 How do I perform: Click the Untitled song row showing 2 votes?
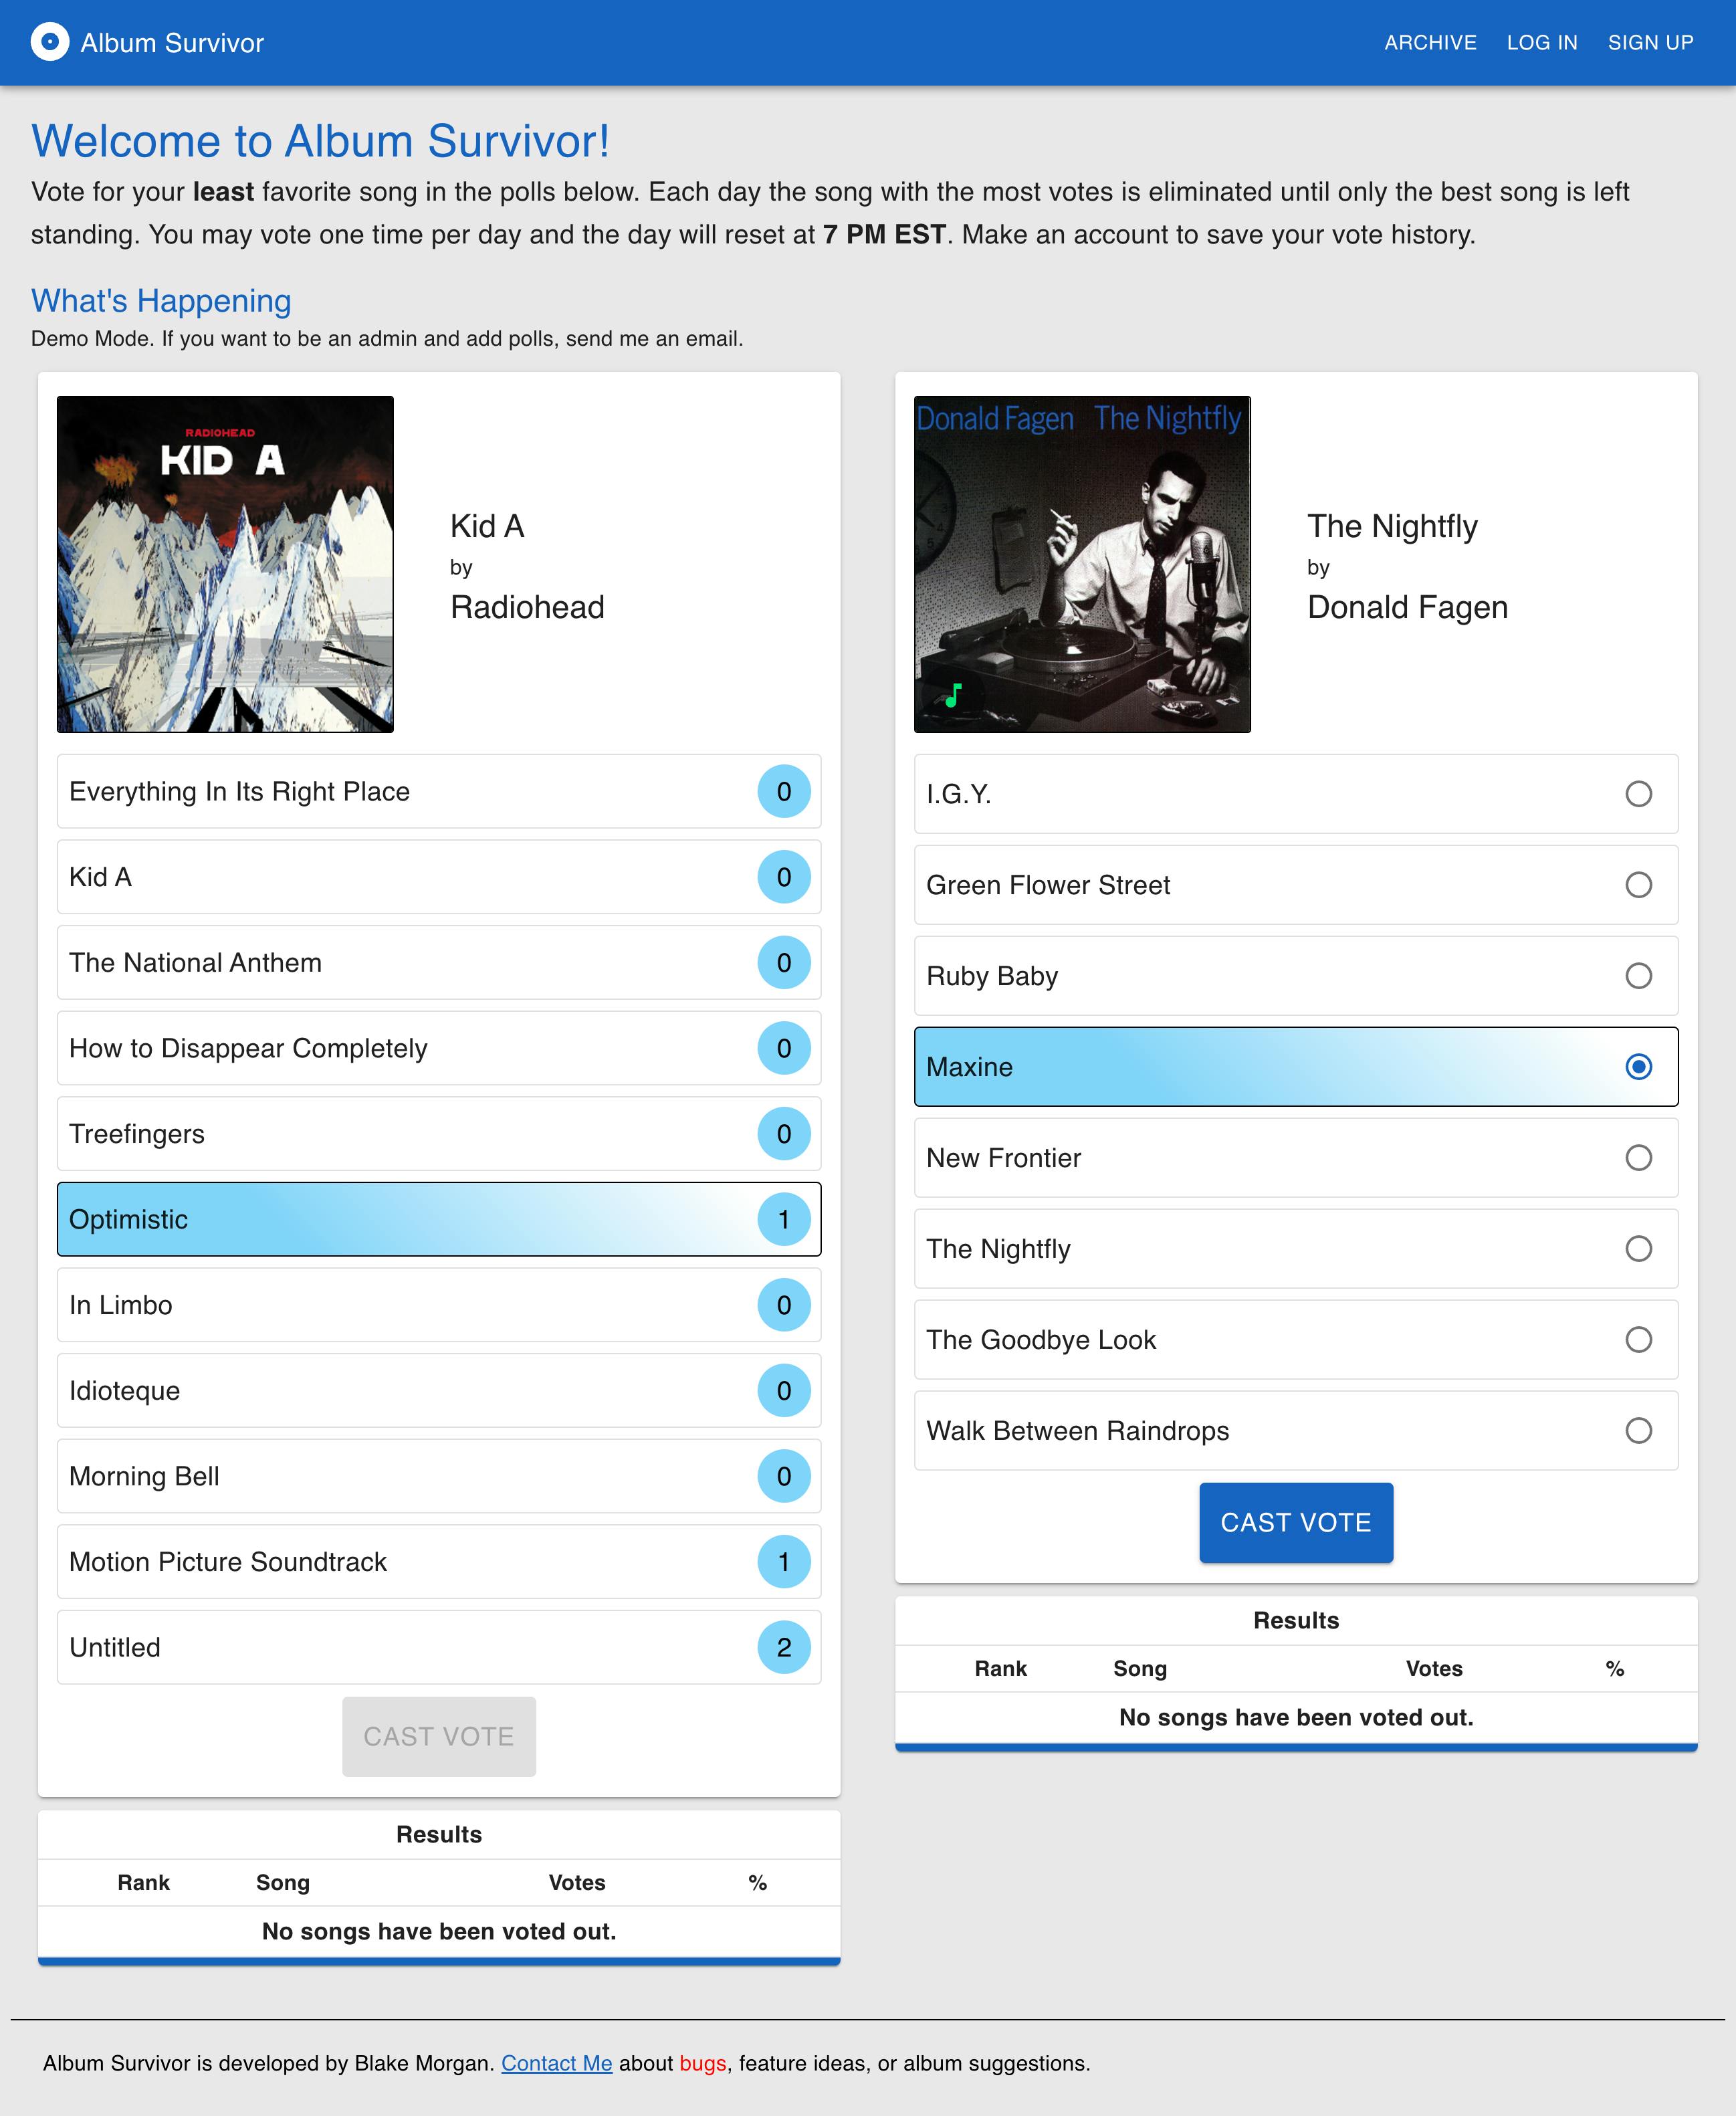437,1647
